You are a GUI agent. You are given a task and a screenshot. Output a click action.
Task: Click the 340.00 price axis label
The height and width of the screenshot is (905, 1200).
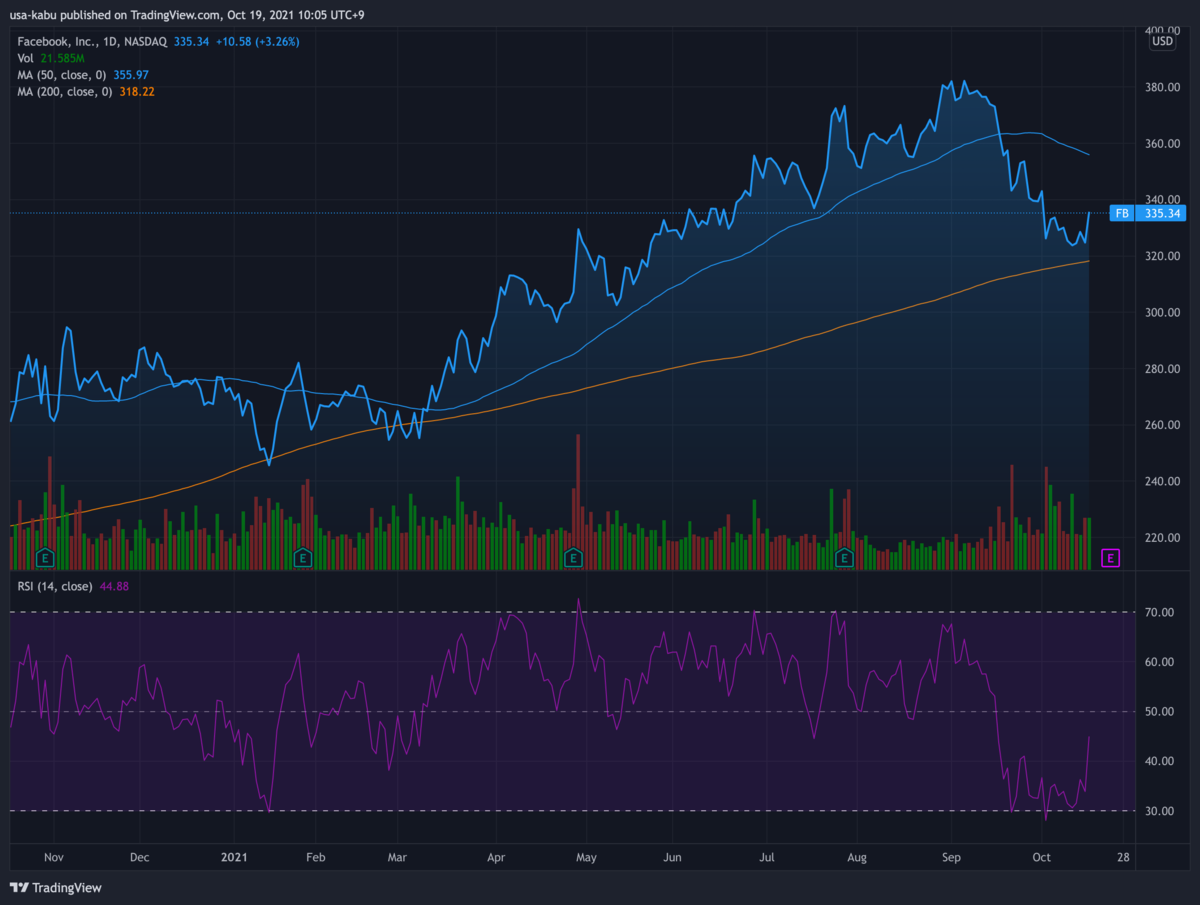[x=1162, y=199]
